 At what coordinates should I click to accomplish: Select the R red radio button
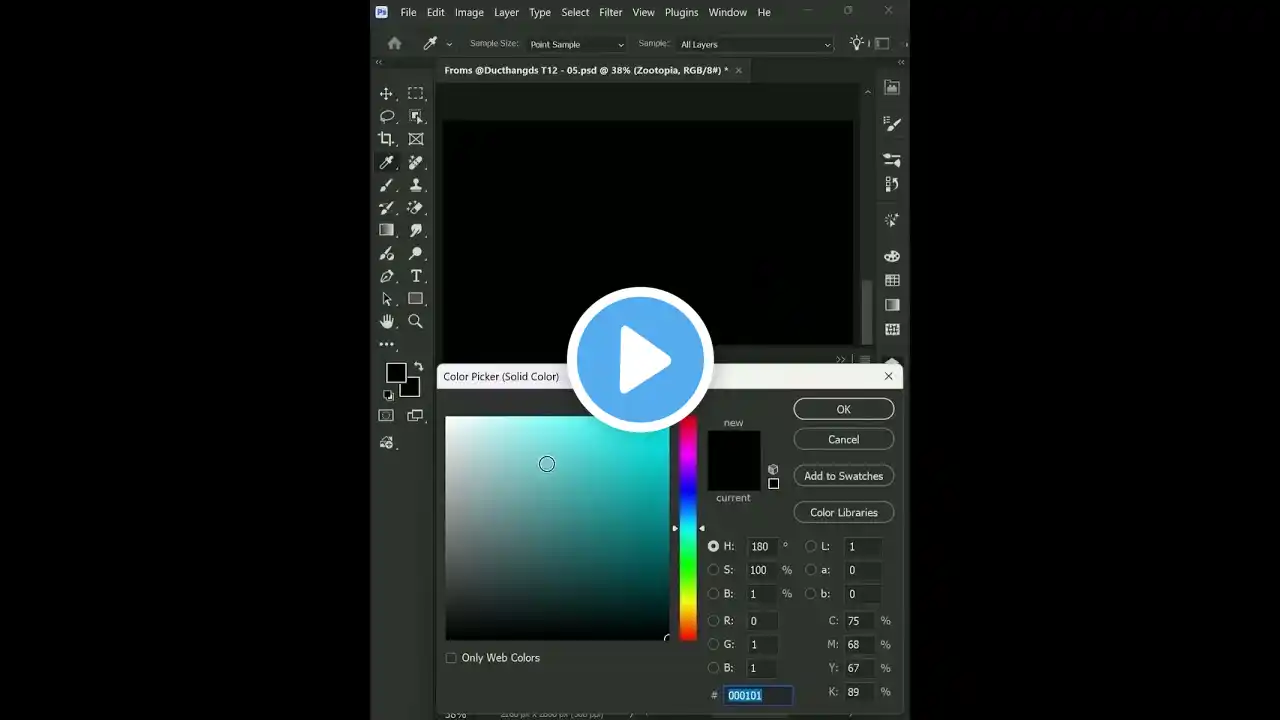click(713, 621)
